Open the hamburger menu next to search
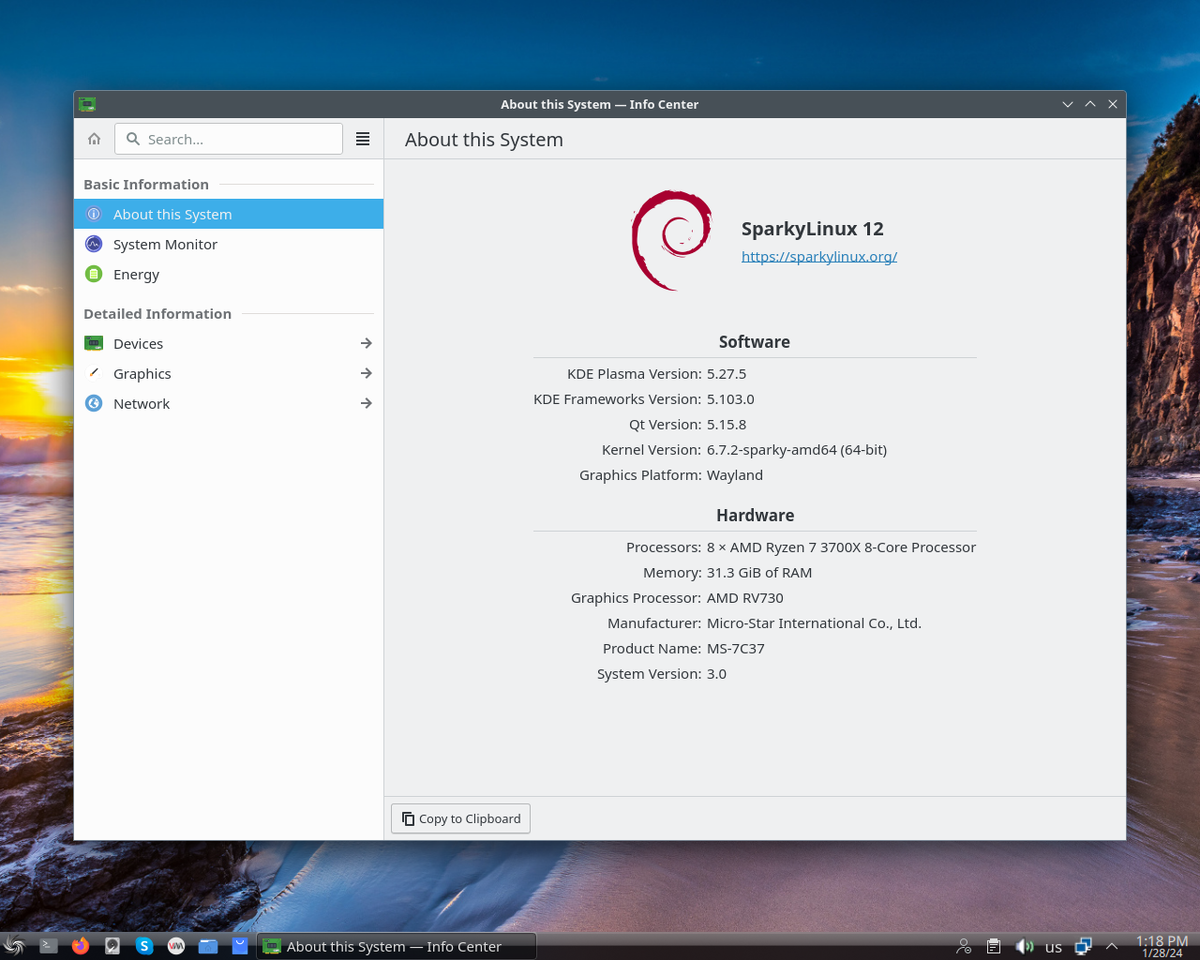Viewport: 1200px width, 960px height. [x=362, y=138]
